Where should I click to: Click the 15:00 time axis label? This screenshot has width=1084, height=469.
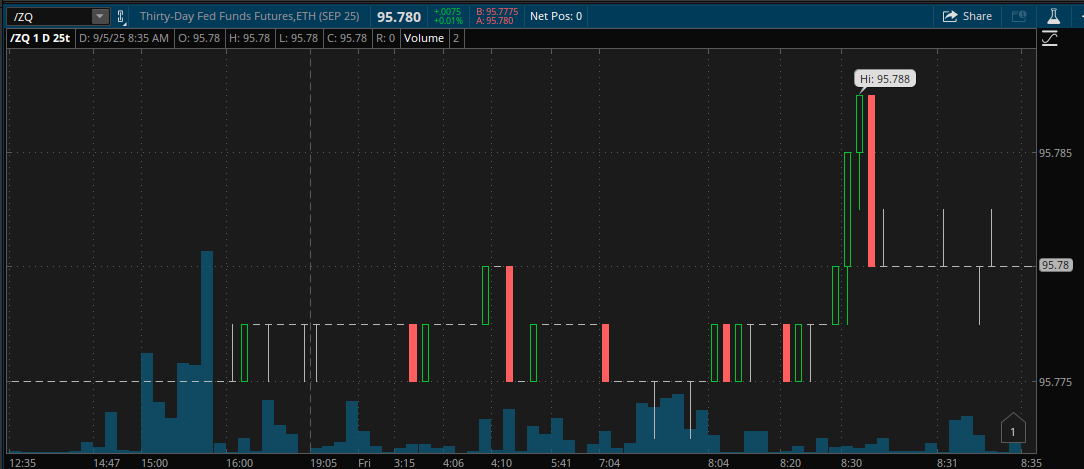coord(154,462)
